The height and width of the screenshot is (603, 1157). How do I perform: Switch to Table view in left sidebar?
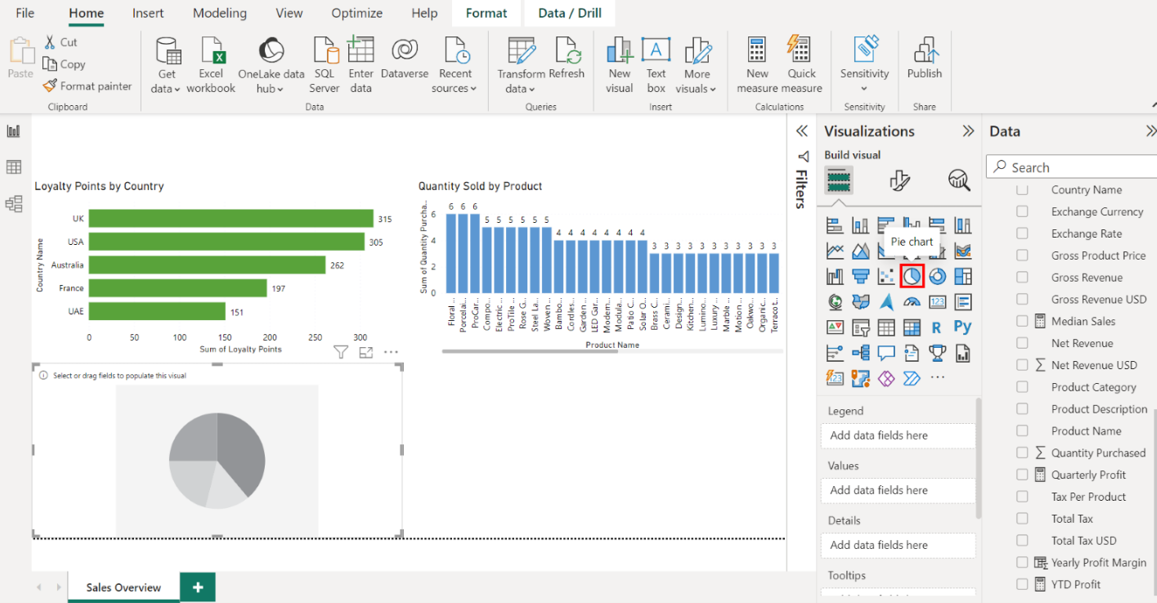pyautogui.click(x=14, y=168)
